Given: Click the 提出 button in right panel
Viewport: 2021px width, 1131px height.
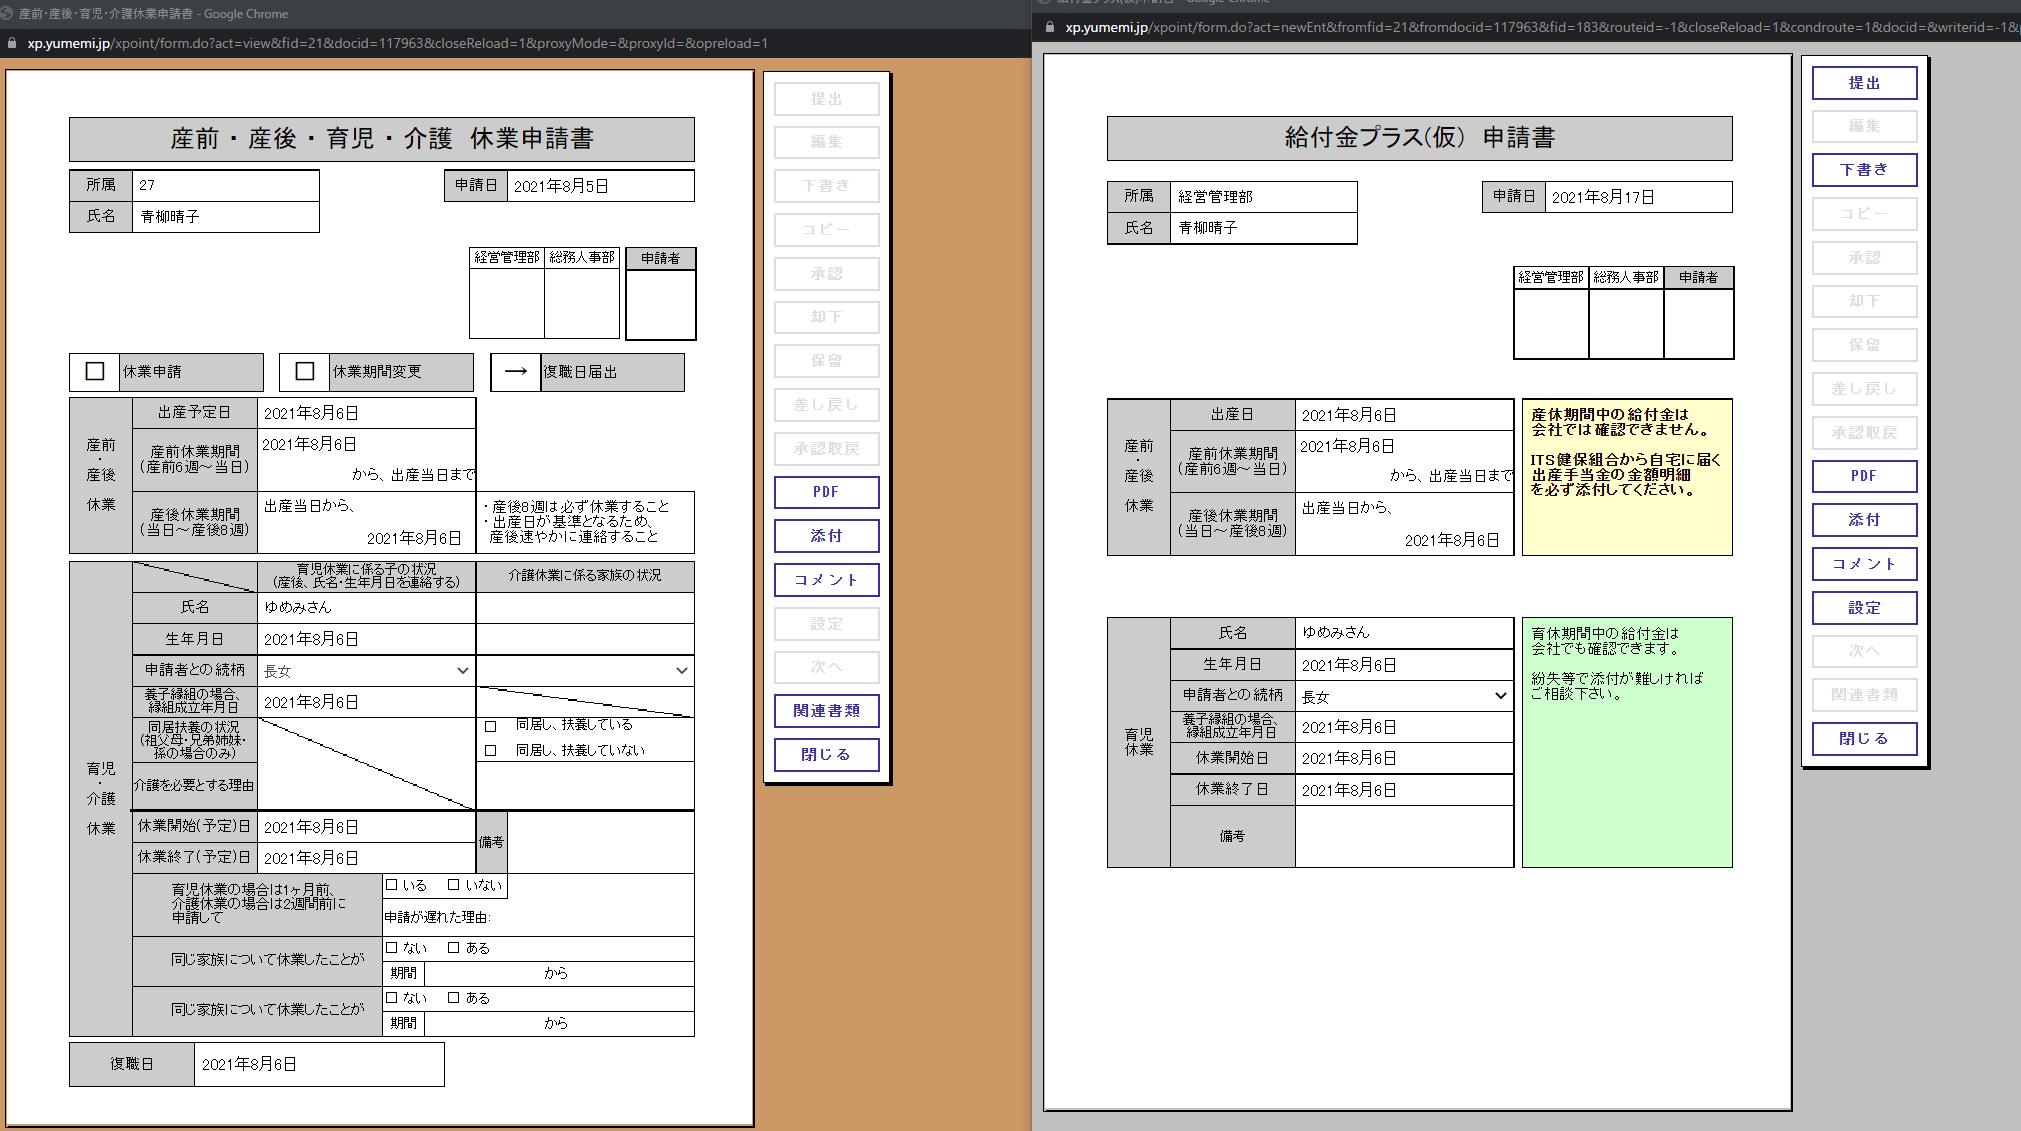Looking at the screenshot, I should [x=1864, y=83].
